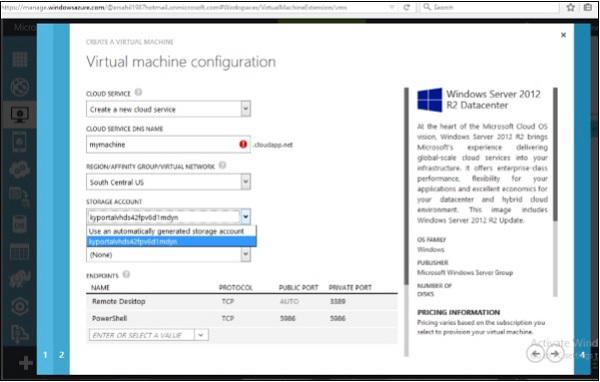Click the PowerShell public port 5986

pos(288,318)
